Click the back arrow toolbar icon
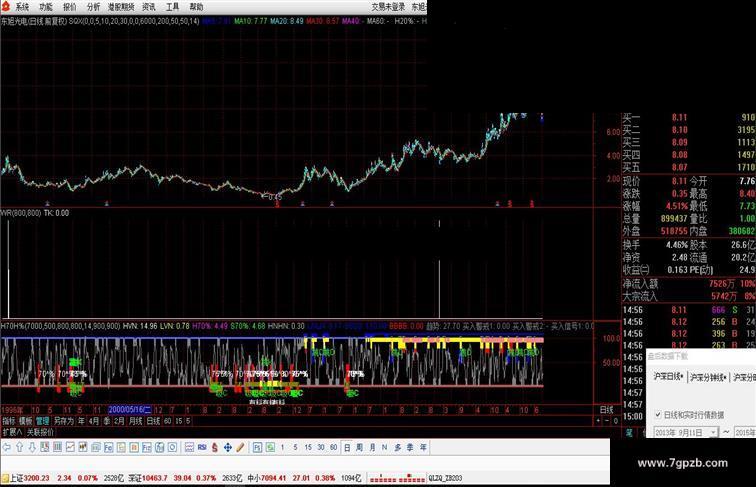Screen dimensions: 756x487 7,447
